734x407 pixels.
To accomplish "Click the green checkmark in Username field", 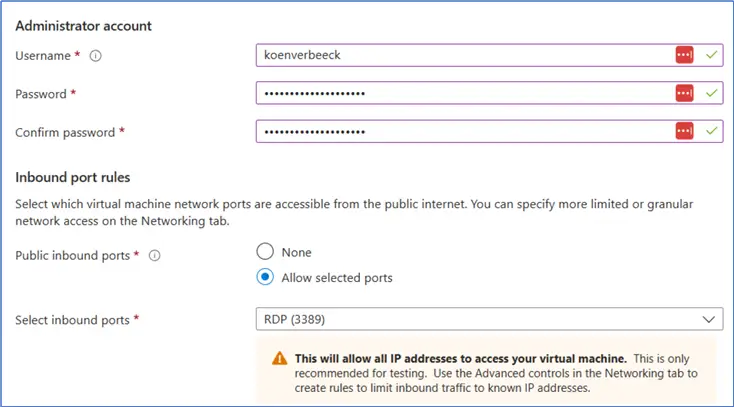I will (711, 55).
